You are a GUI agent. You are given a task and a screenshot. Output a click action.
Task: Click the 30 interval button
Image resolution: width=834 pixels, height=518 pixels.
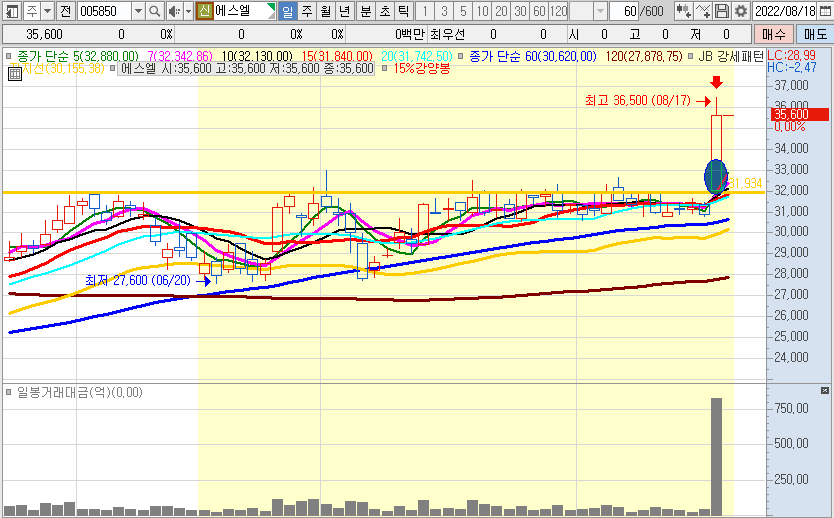click(520, 11)
